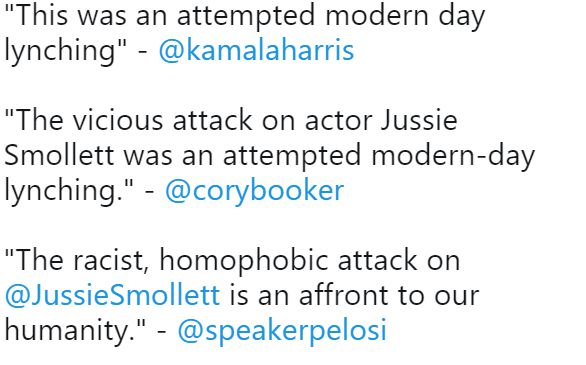Screen dimensions: 586x365
Task: Select "modern day" in the Kamala Harris quote
Action: click(x=405, y=16)
